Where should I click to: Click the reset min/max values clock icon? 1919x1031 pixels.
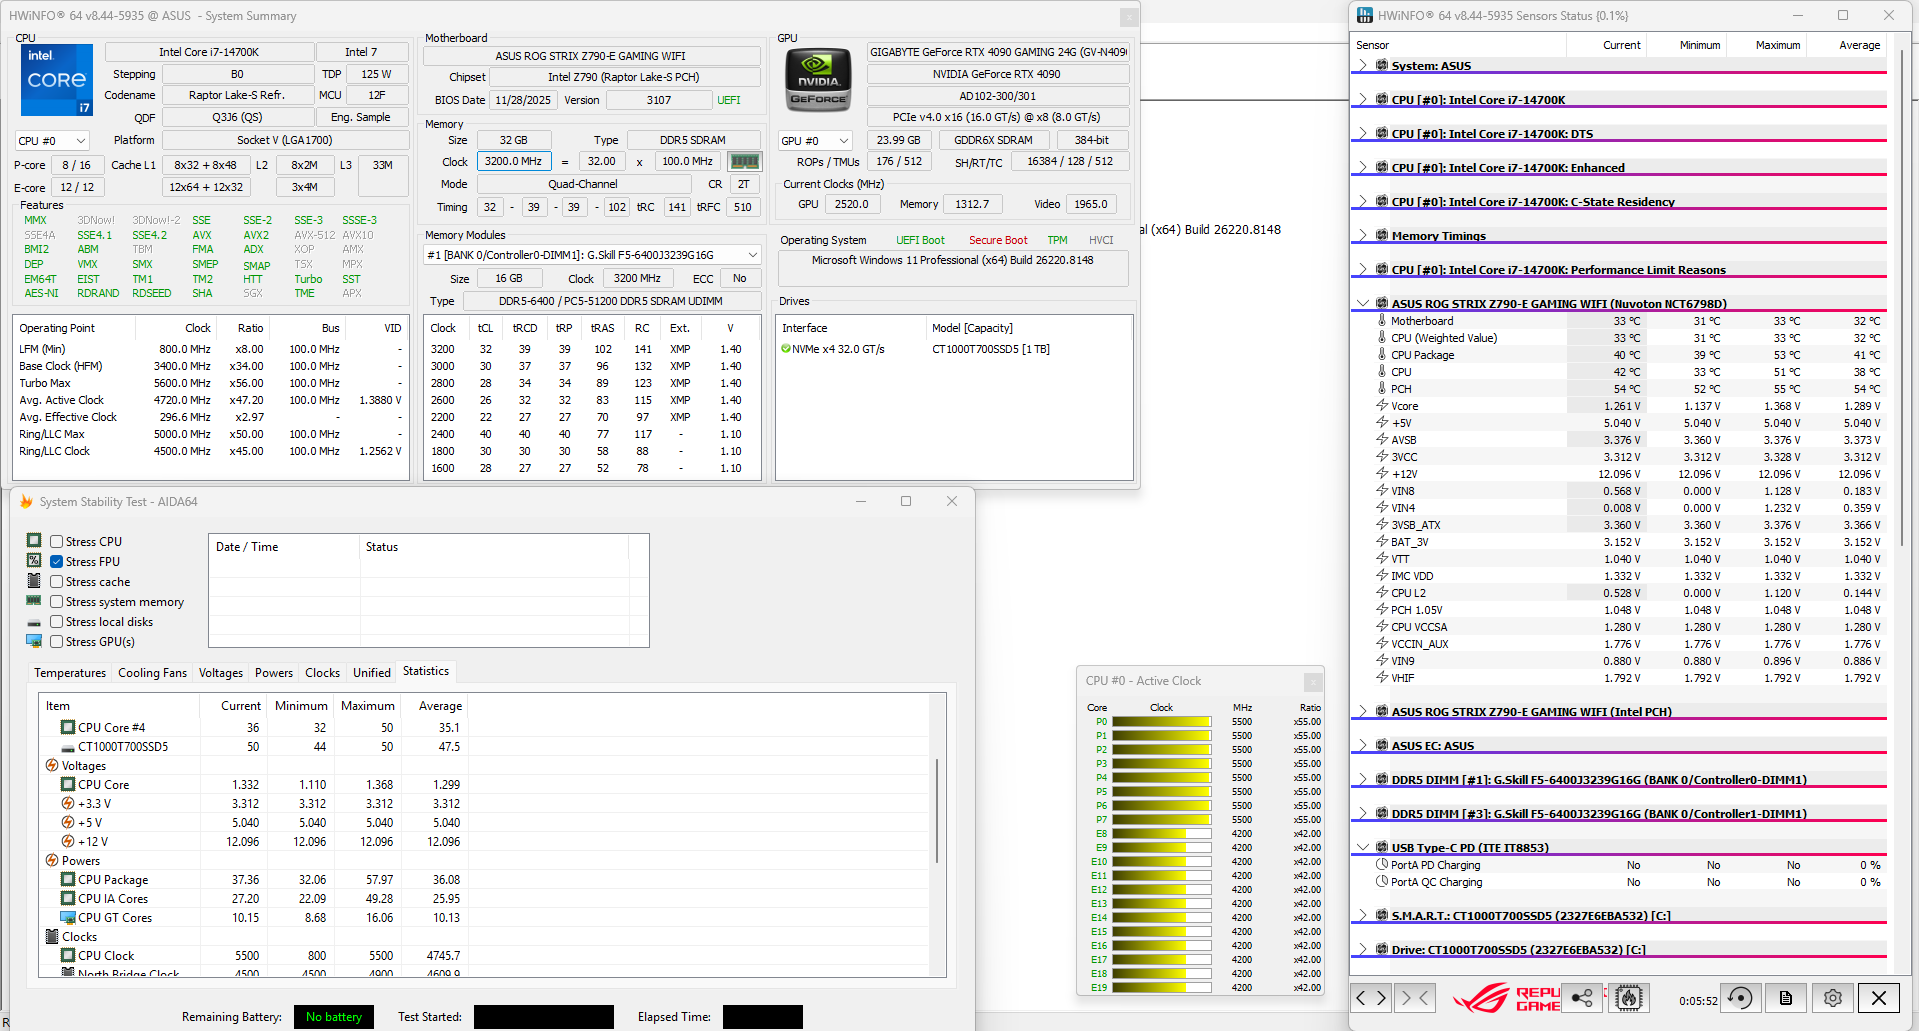pyautogui.click(x=1740, y=998)
